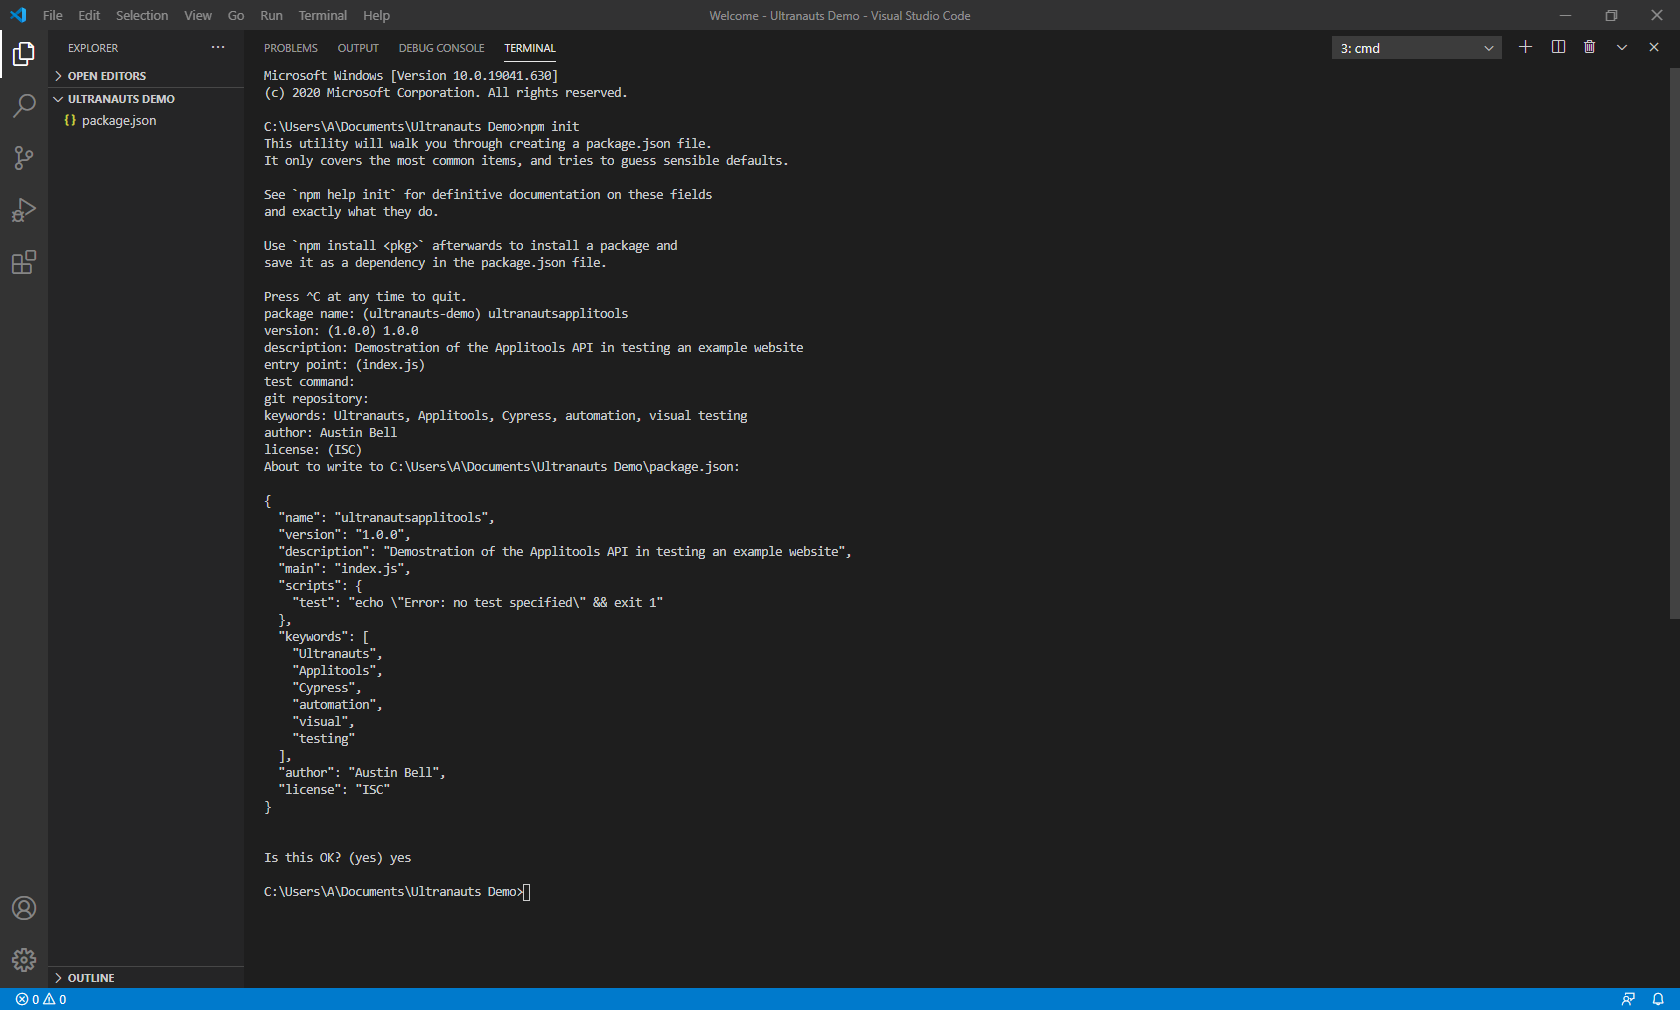Viewport: 1680px width, 1010px height.
Task: Click the 'npm init' command line text
Action: coord(551,127)
